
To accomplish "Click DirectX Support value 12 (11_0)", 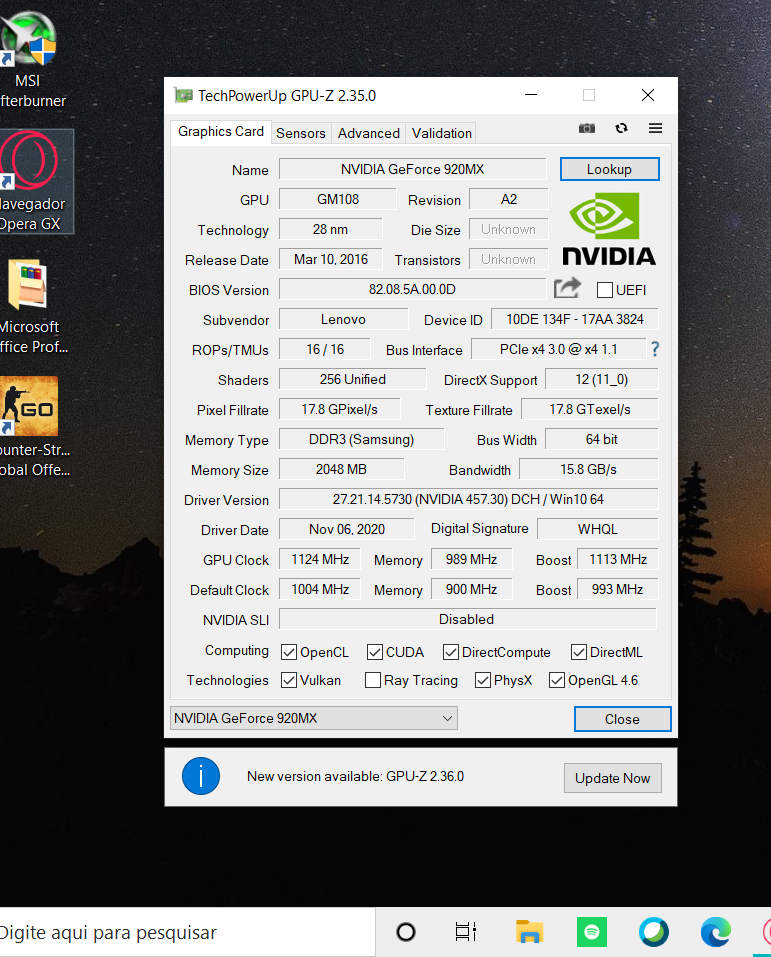I will pyautogui.click(x=601, y=379).
